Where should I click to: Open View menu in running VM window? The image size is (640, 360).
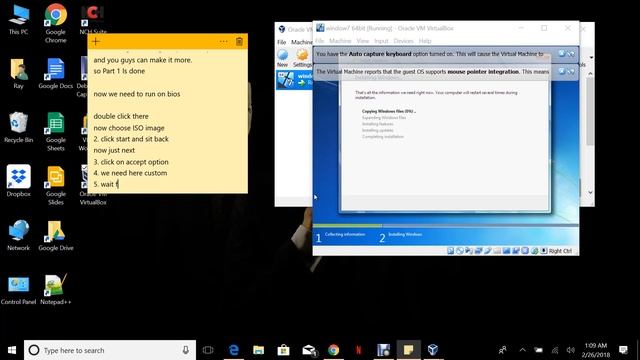[362, 41]
